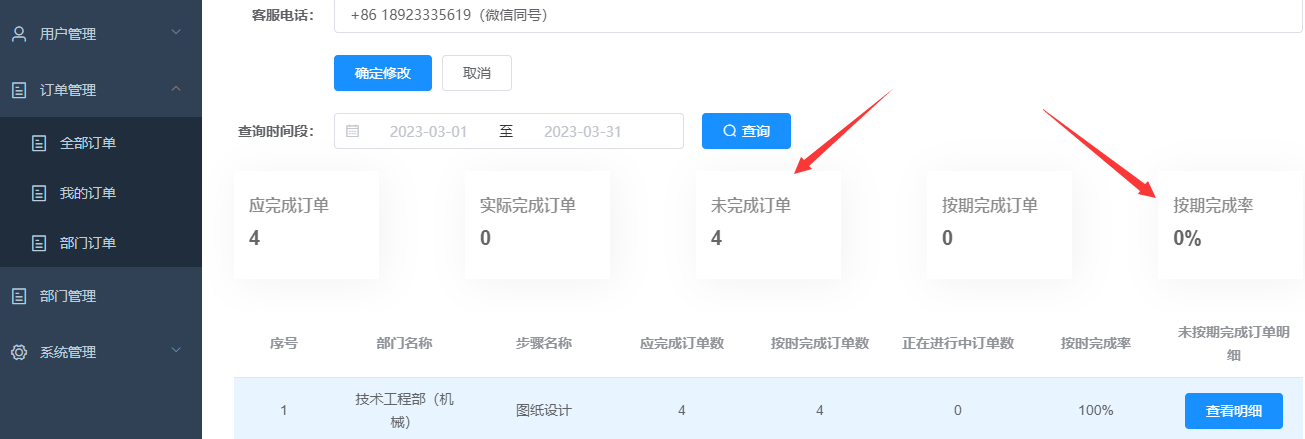
Task: Click the list icon beside 部门订单
Action: [x=39, y=242]
